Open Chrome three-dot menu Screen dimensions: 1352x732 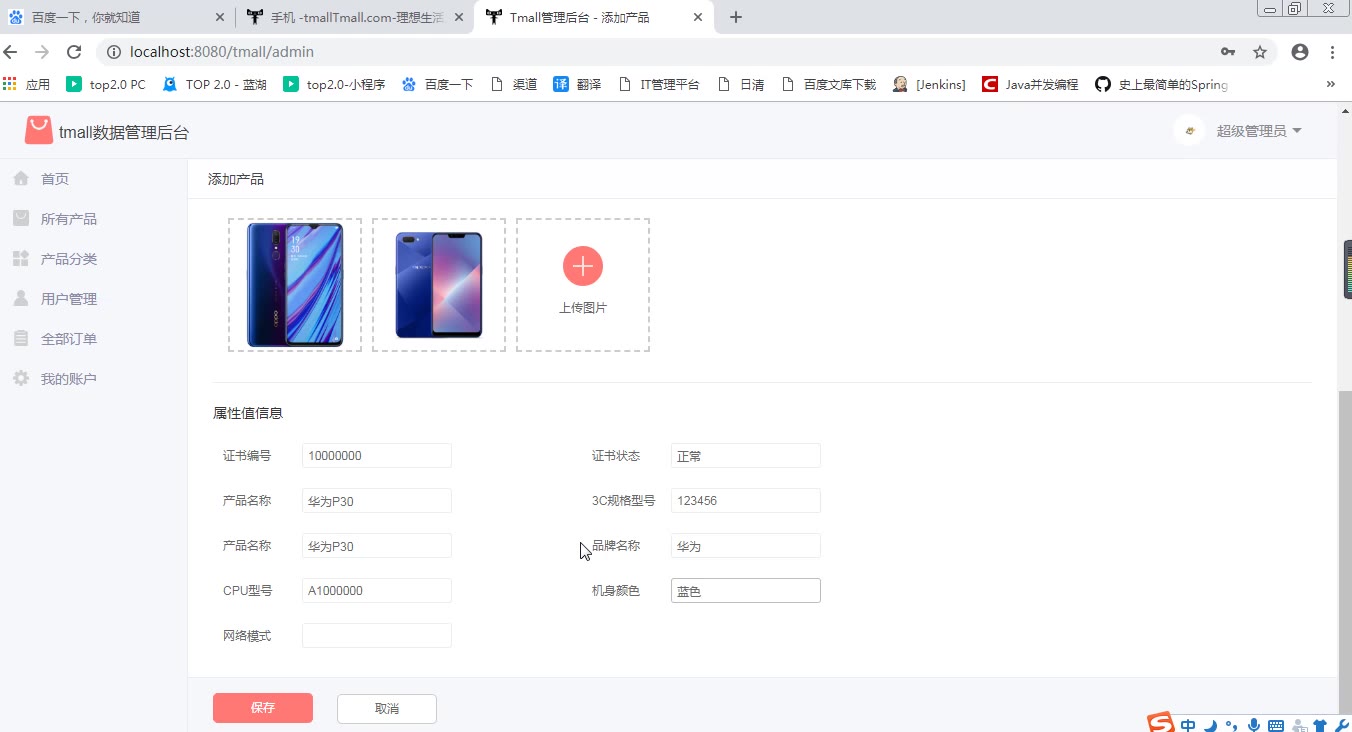pos(1333,52)
